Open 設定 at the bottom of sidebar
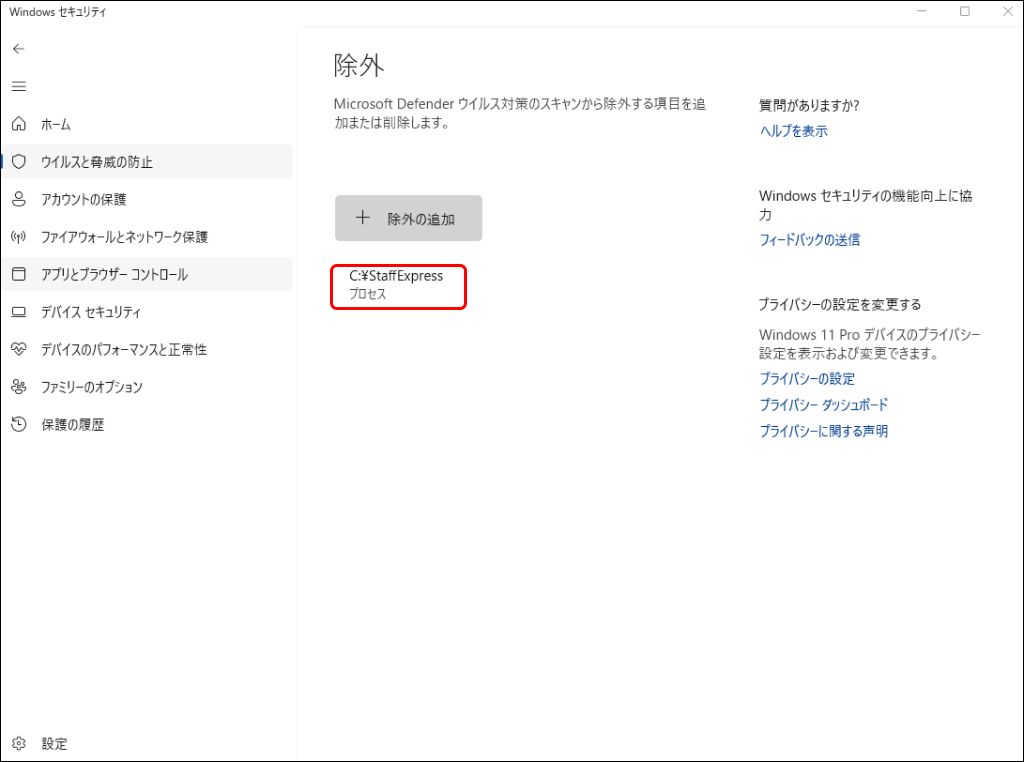Image resolution: width=1024 pixels, height=762 pixels. coord(148,744)
